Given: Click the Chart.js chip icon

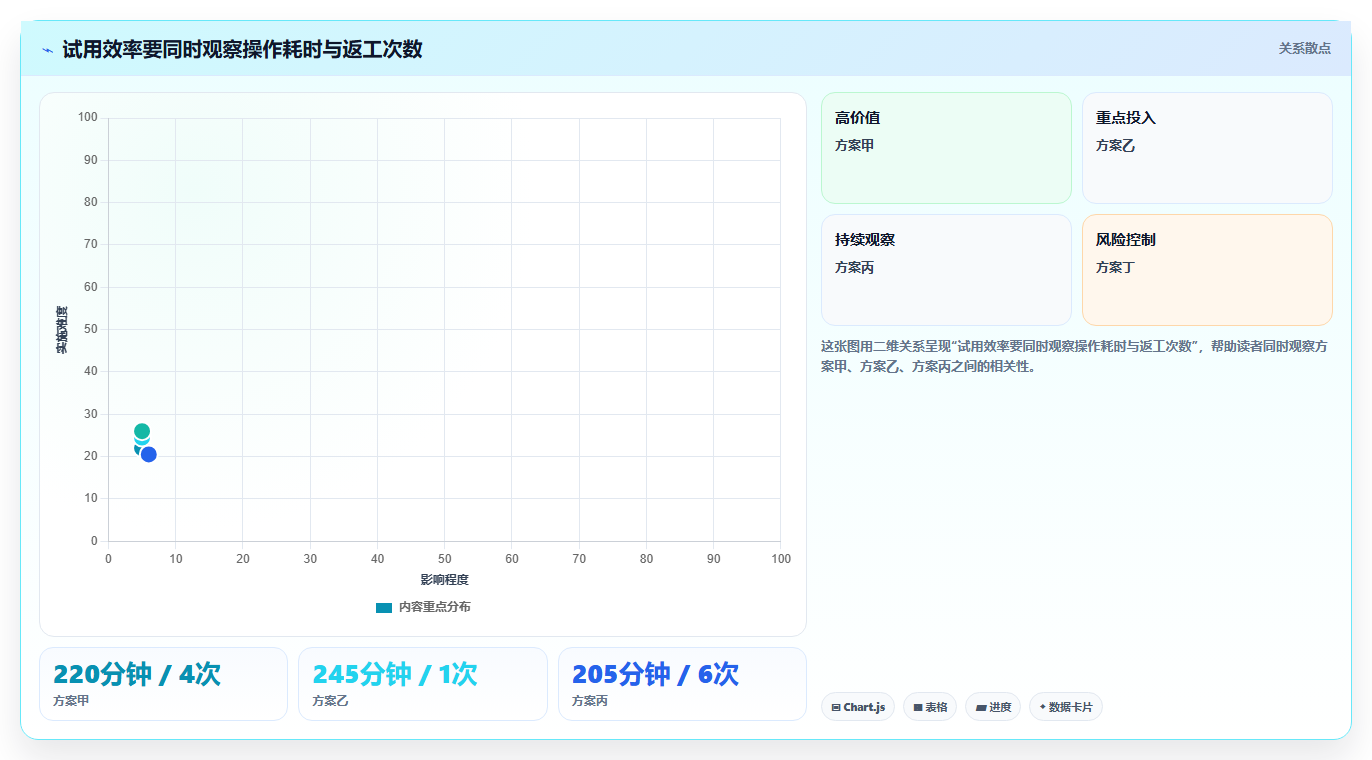Looking at the screenshot, I should click(x=836, y=707).
